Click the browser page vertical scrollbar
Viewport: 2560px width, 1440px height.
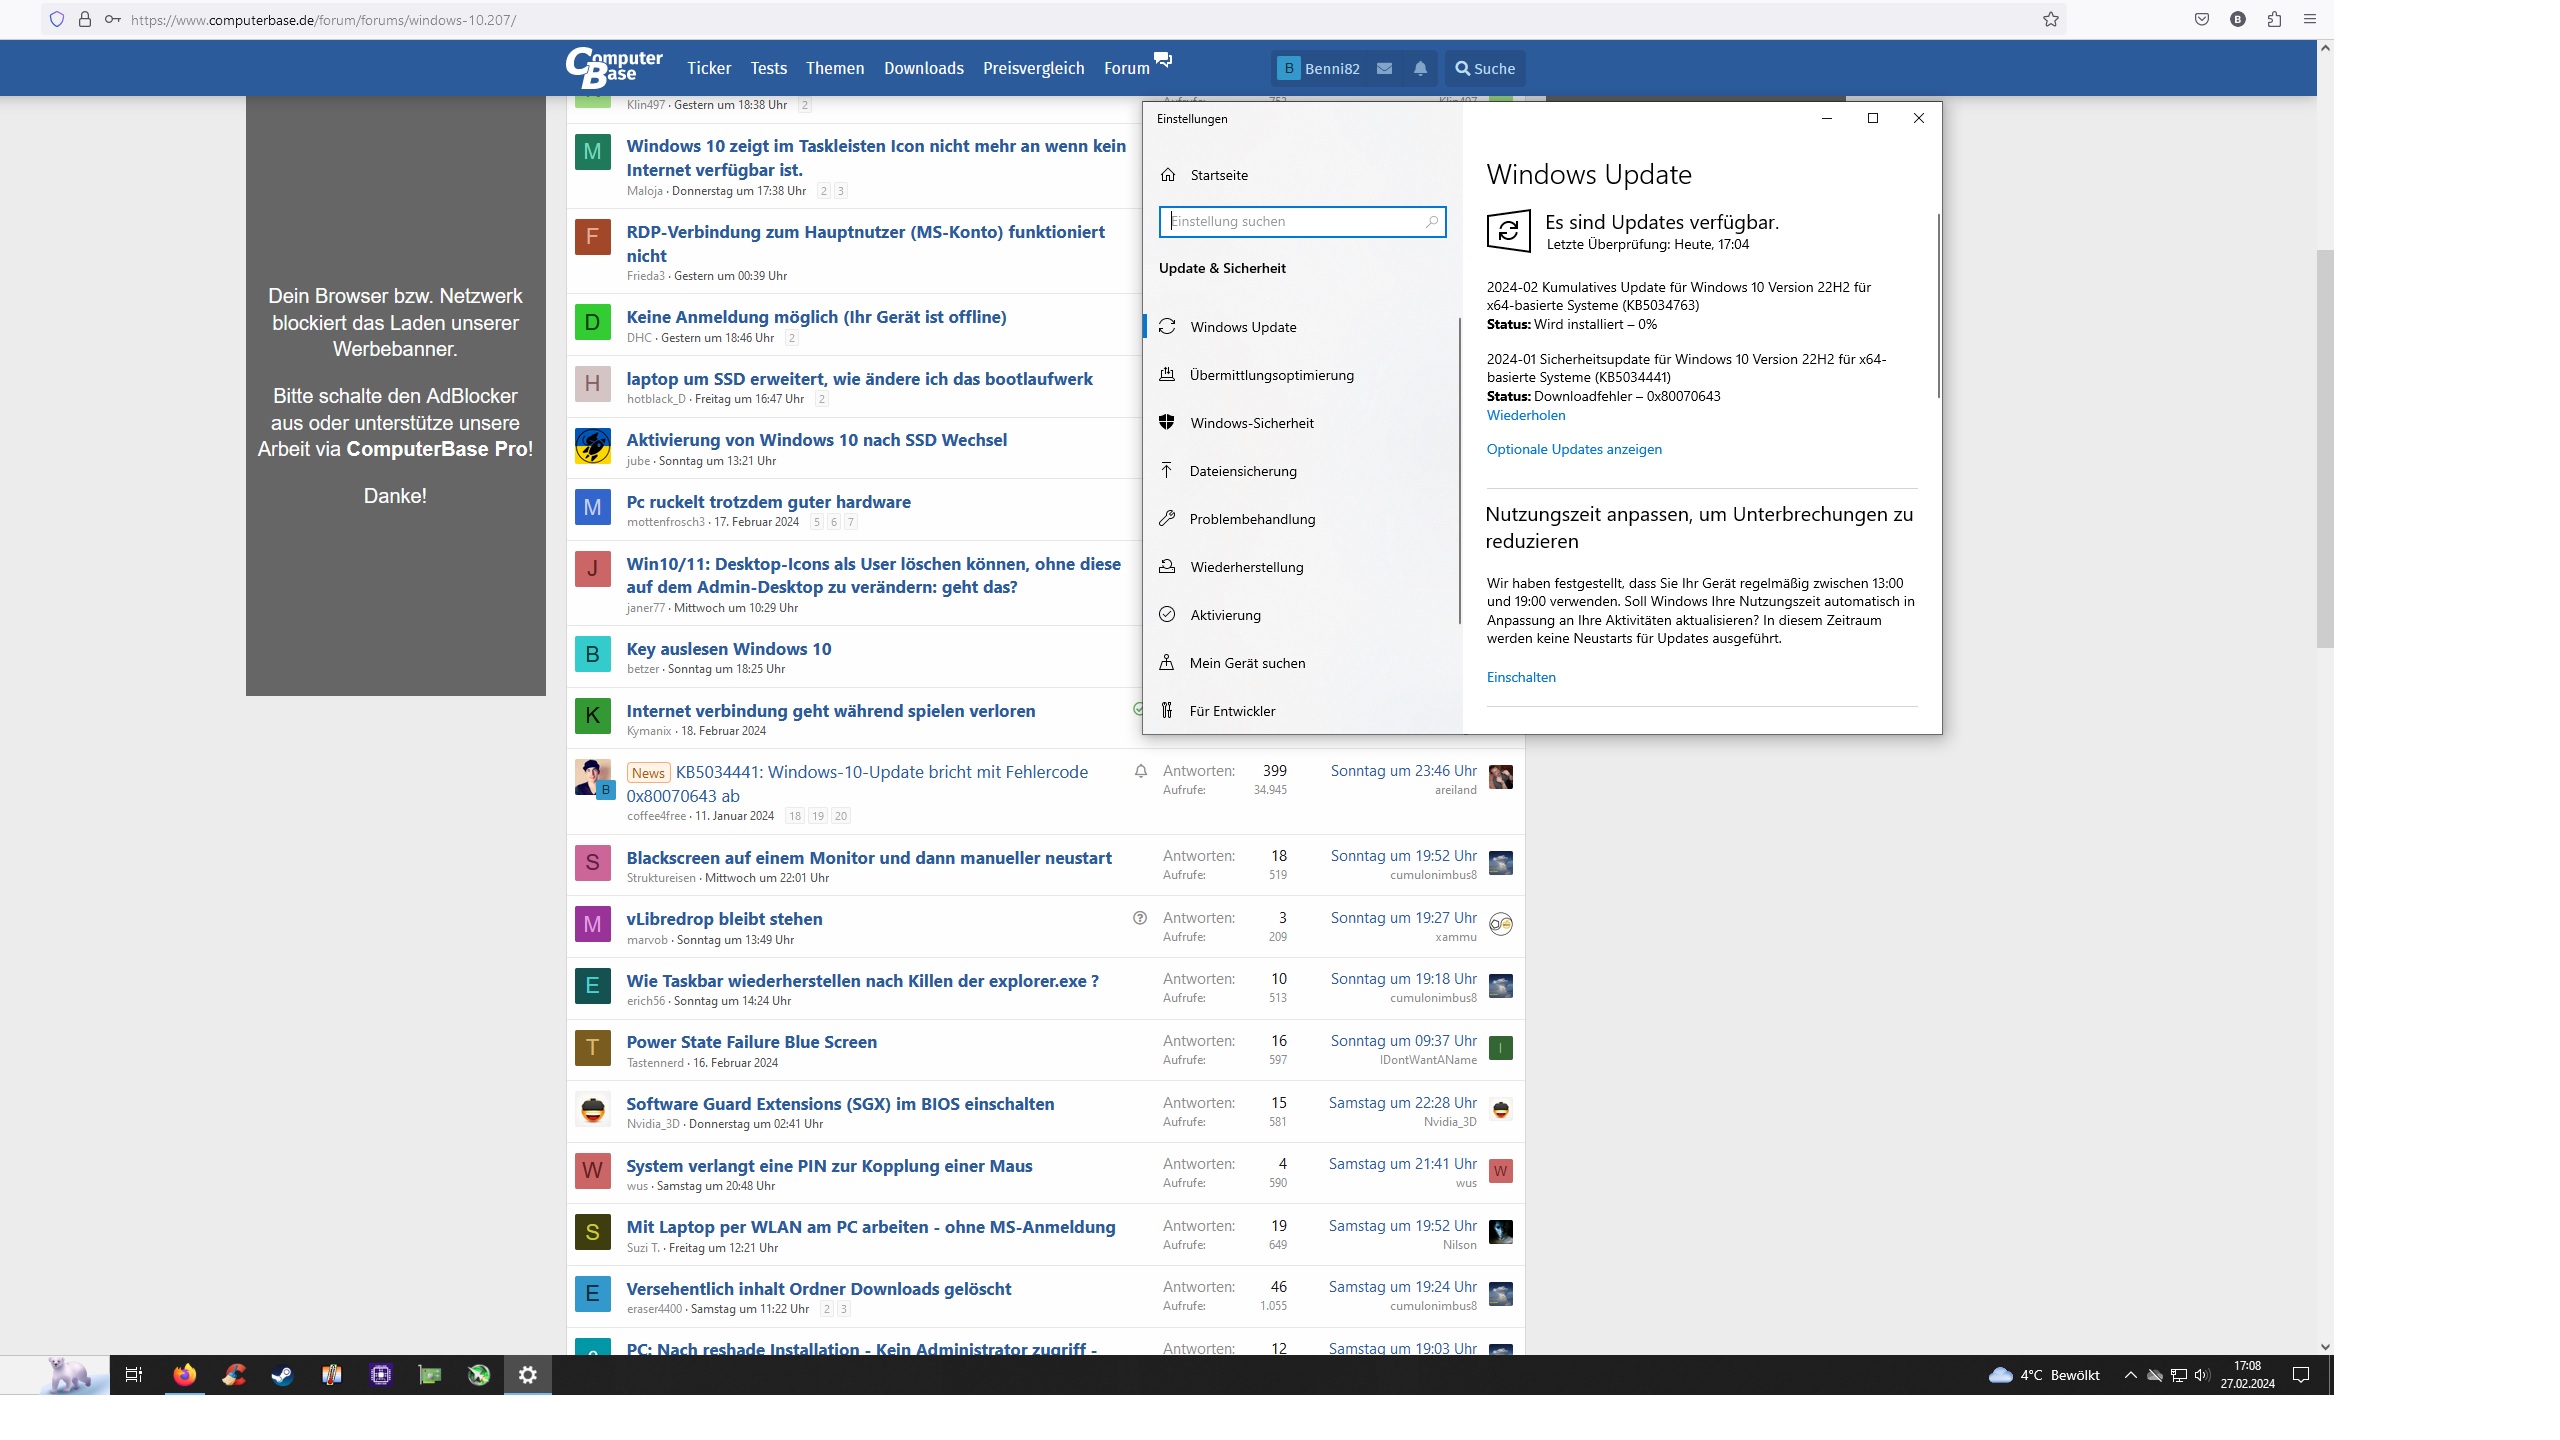click(2325, 450)
